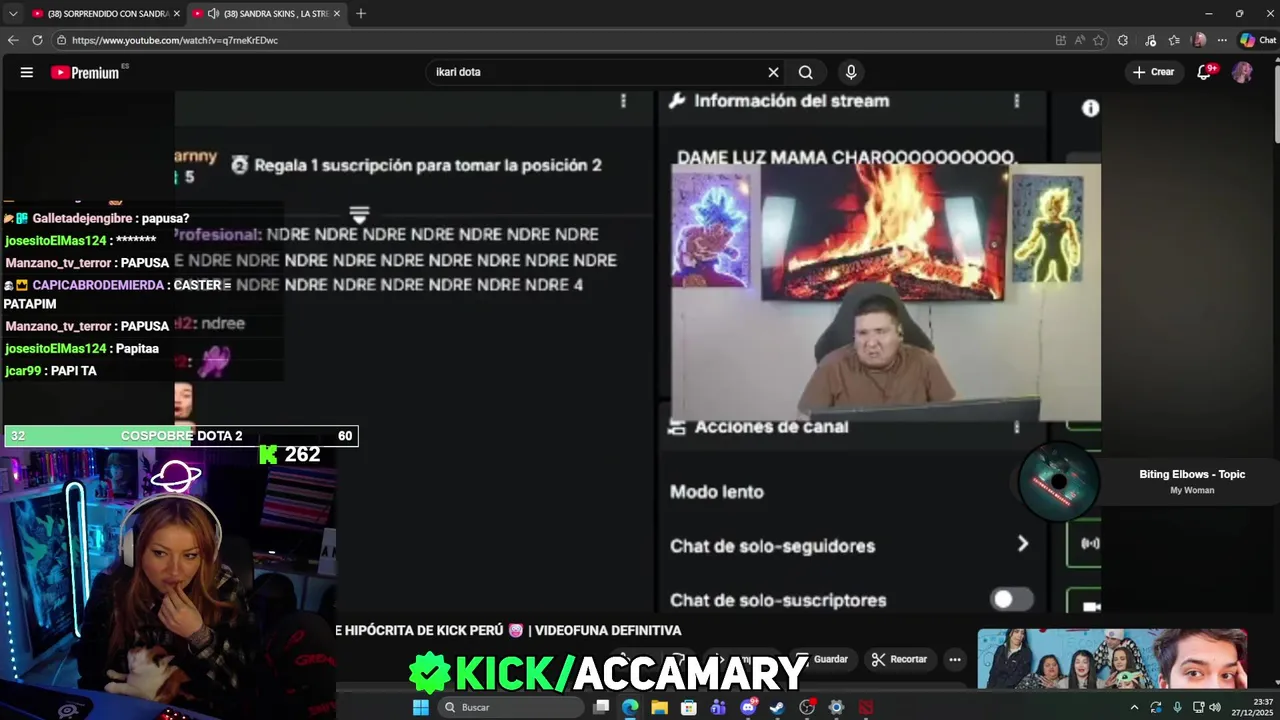Open Teams from taskbar
1280x720 pixels.
718,707
